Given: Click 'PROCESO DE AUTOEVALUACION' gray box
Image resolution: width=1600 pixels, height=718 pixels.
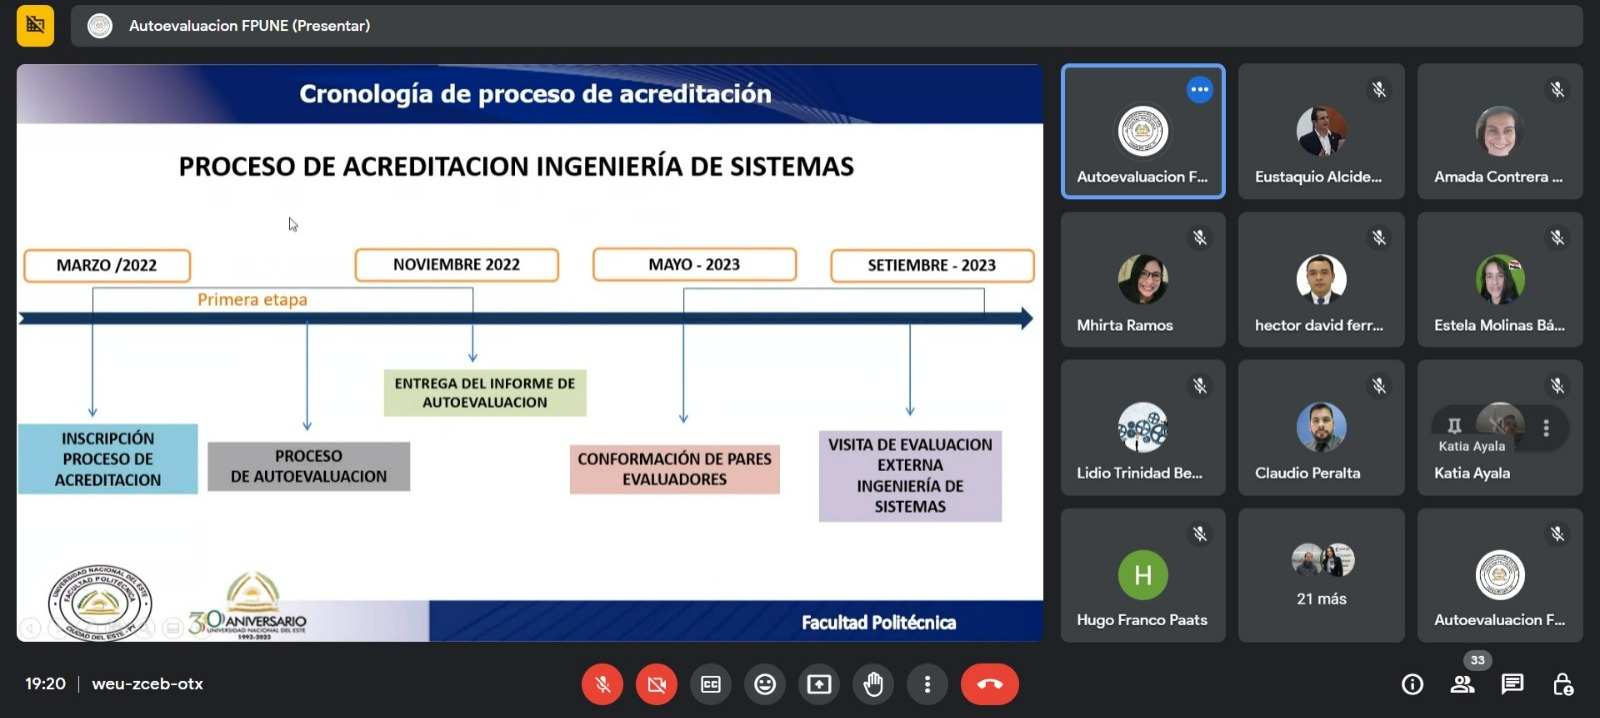Looking at the screenshot, I should 309,466.
